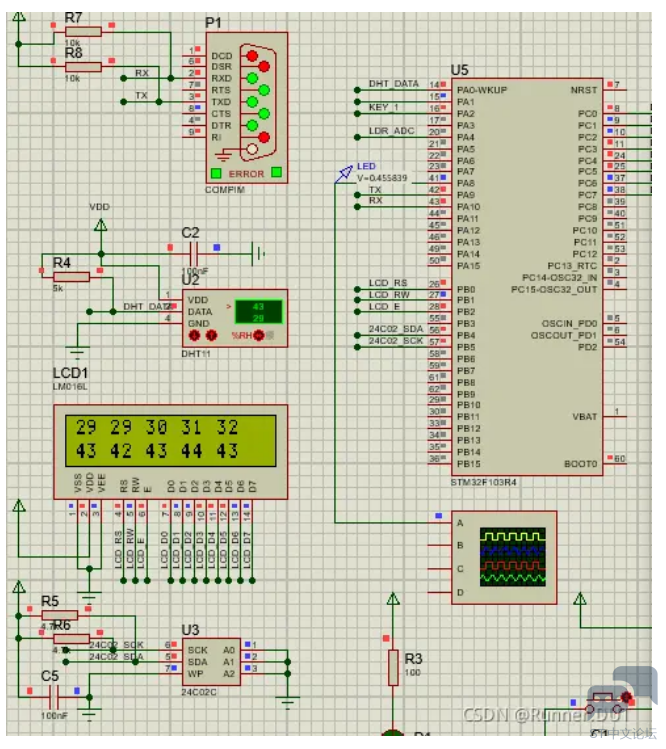Click the NRST pin label on U5
Viewport: 666px width, 749px height.
coord(583,90)
